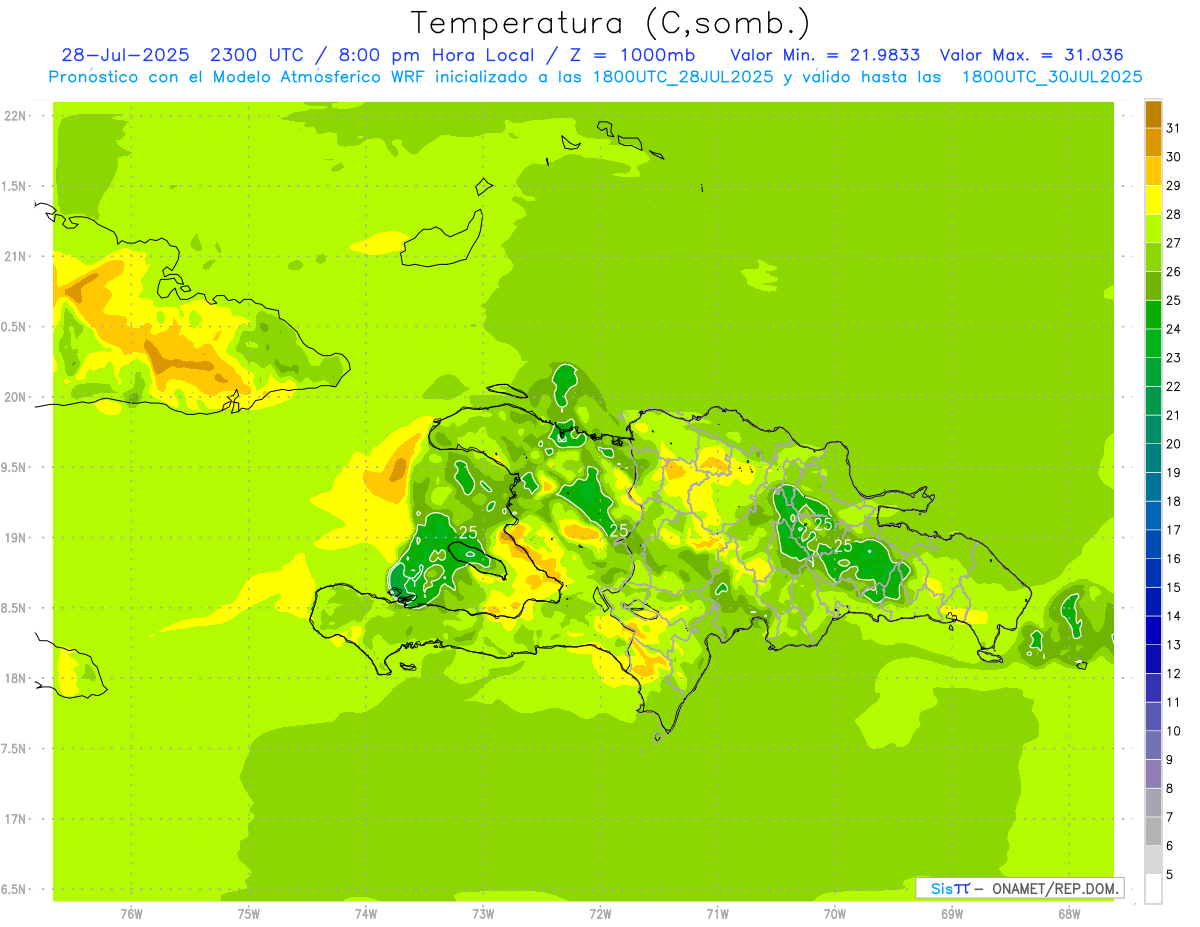Click the purple color bar segment between 8 and 9
This screenshot has height=927, width=1200.
click(1153, 774)
